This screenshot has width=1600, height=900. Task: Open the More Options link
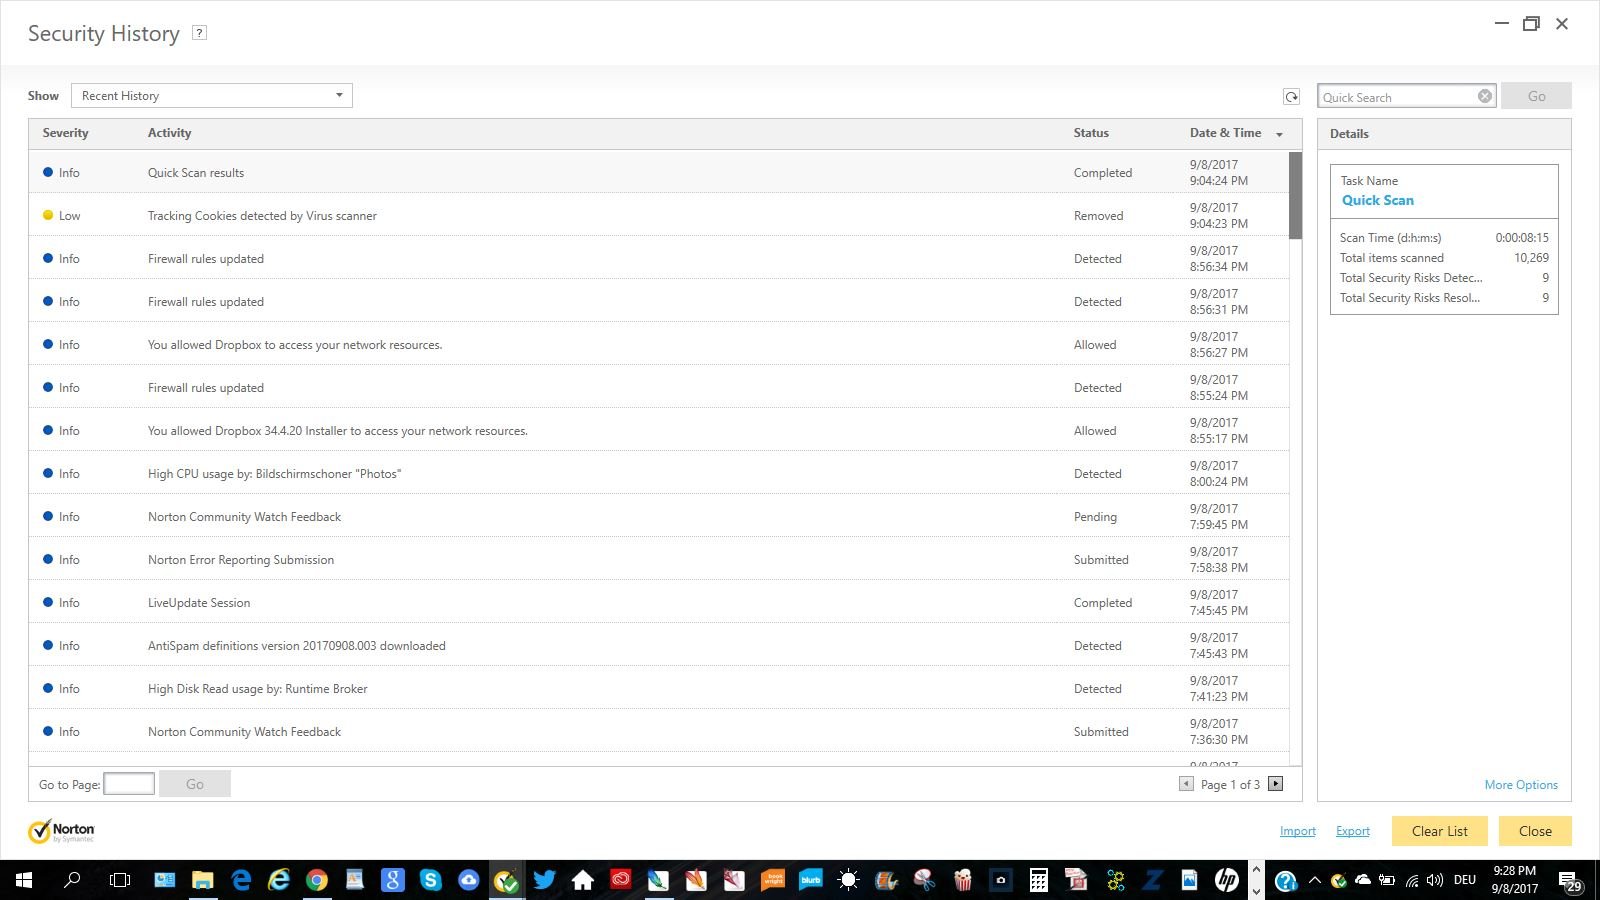coord(1521,785)
